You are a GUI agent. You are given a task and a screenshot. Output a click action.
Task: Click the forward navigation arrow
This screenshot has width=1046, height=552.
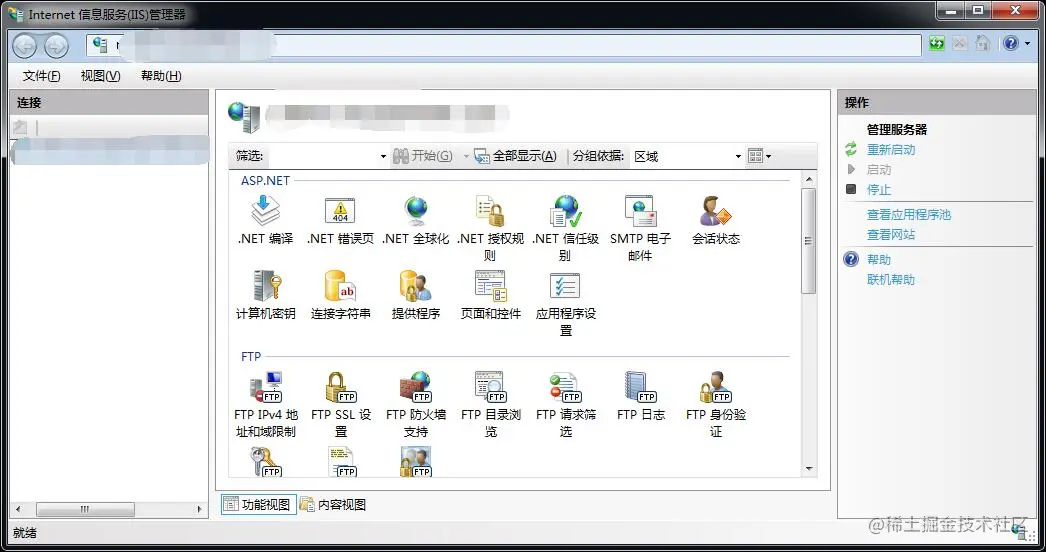[56, 45]
